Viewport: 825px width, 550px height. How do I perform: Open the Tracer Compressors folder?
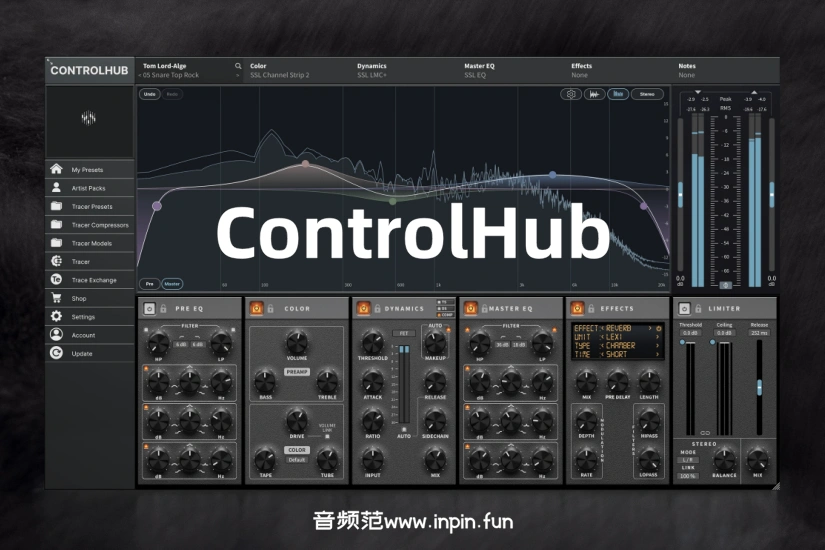tap(56, 224)
